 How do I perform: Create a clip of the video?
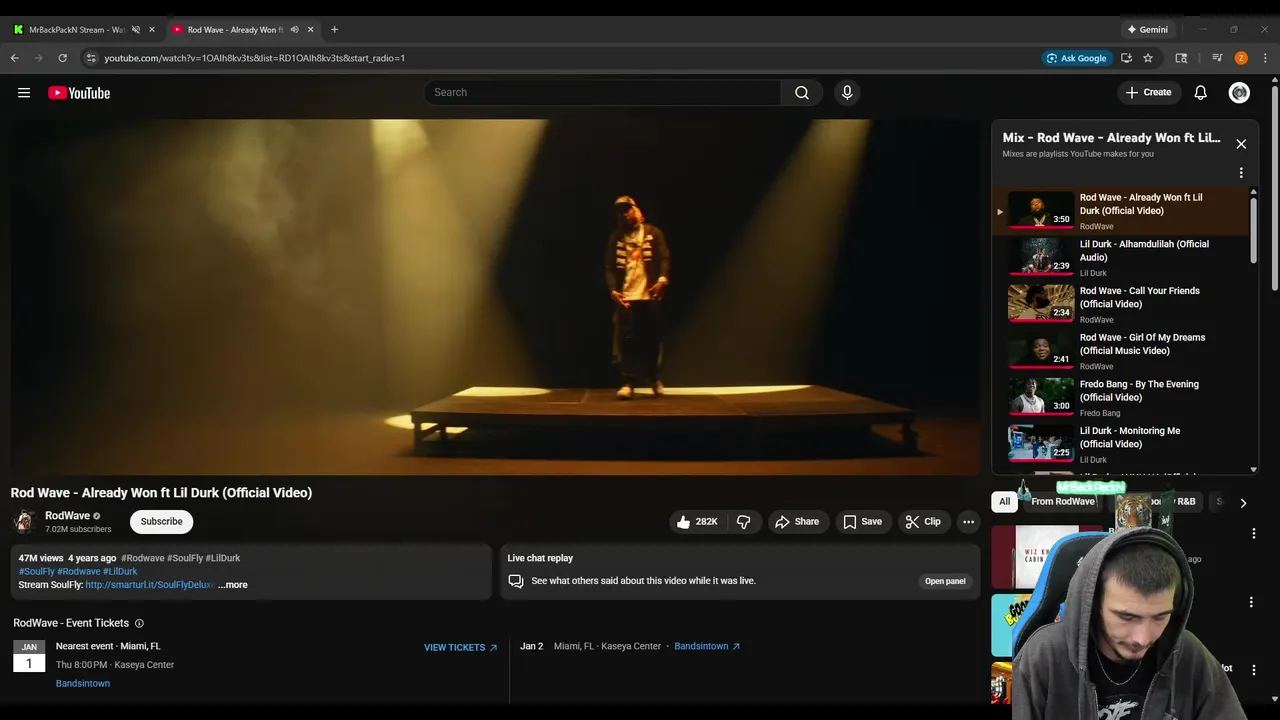923,522
